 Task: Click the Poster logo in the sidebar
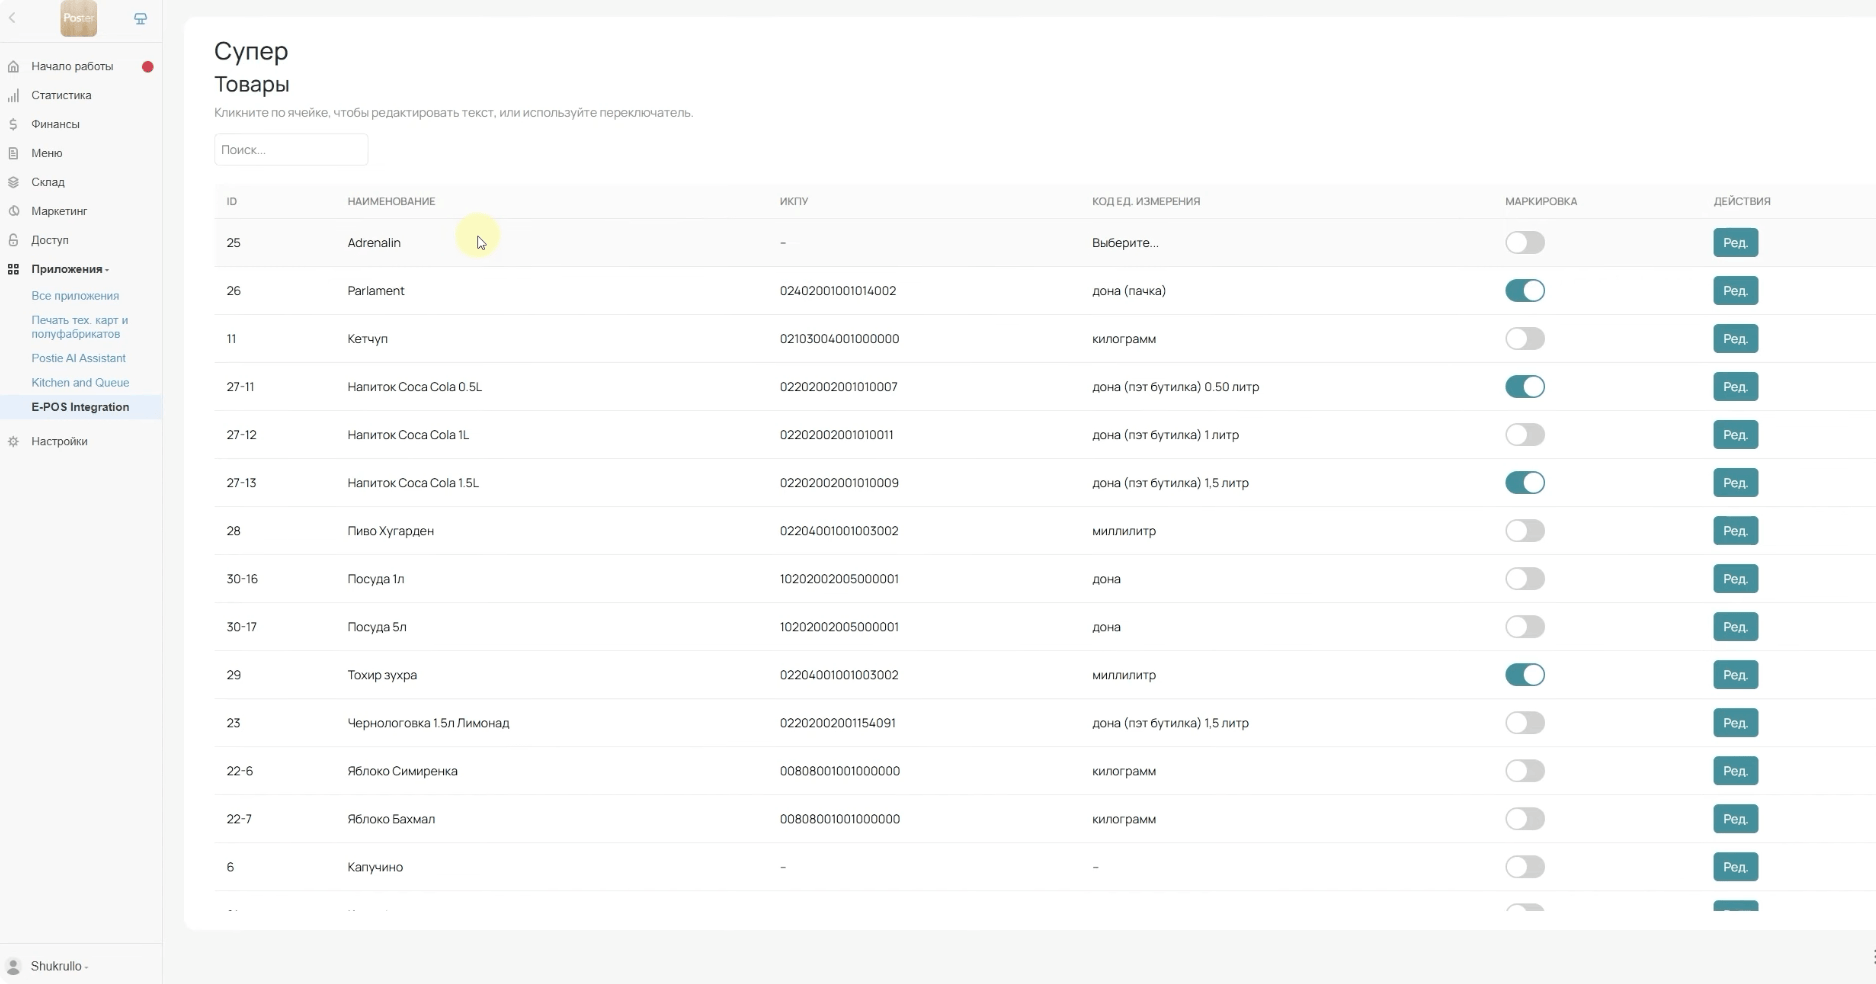pos(78,18)
